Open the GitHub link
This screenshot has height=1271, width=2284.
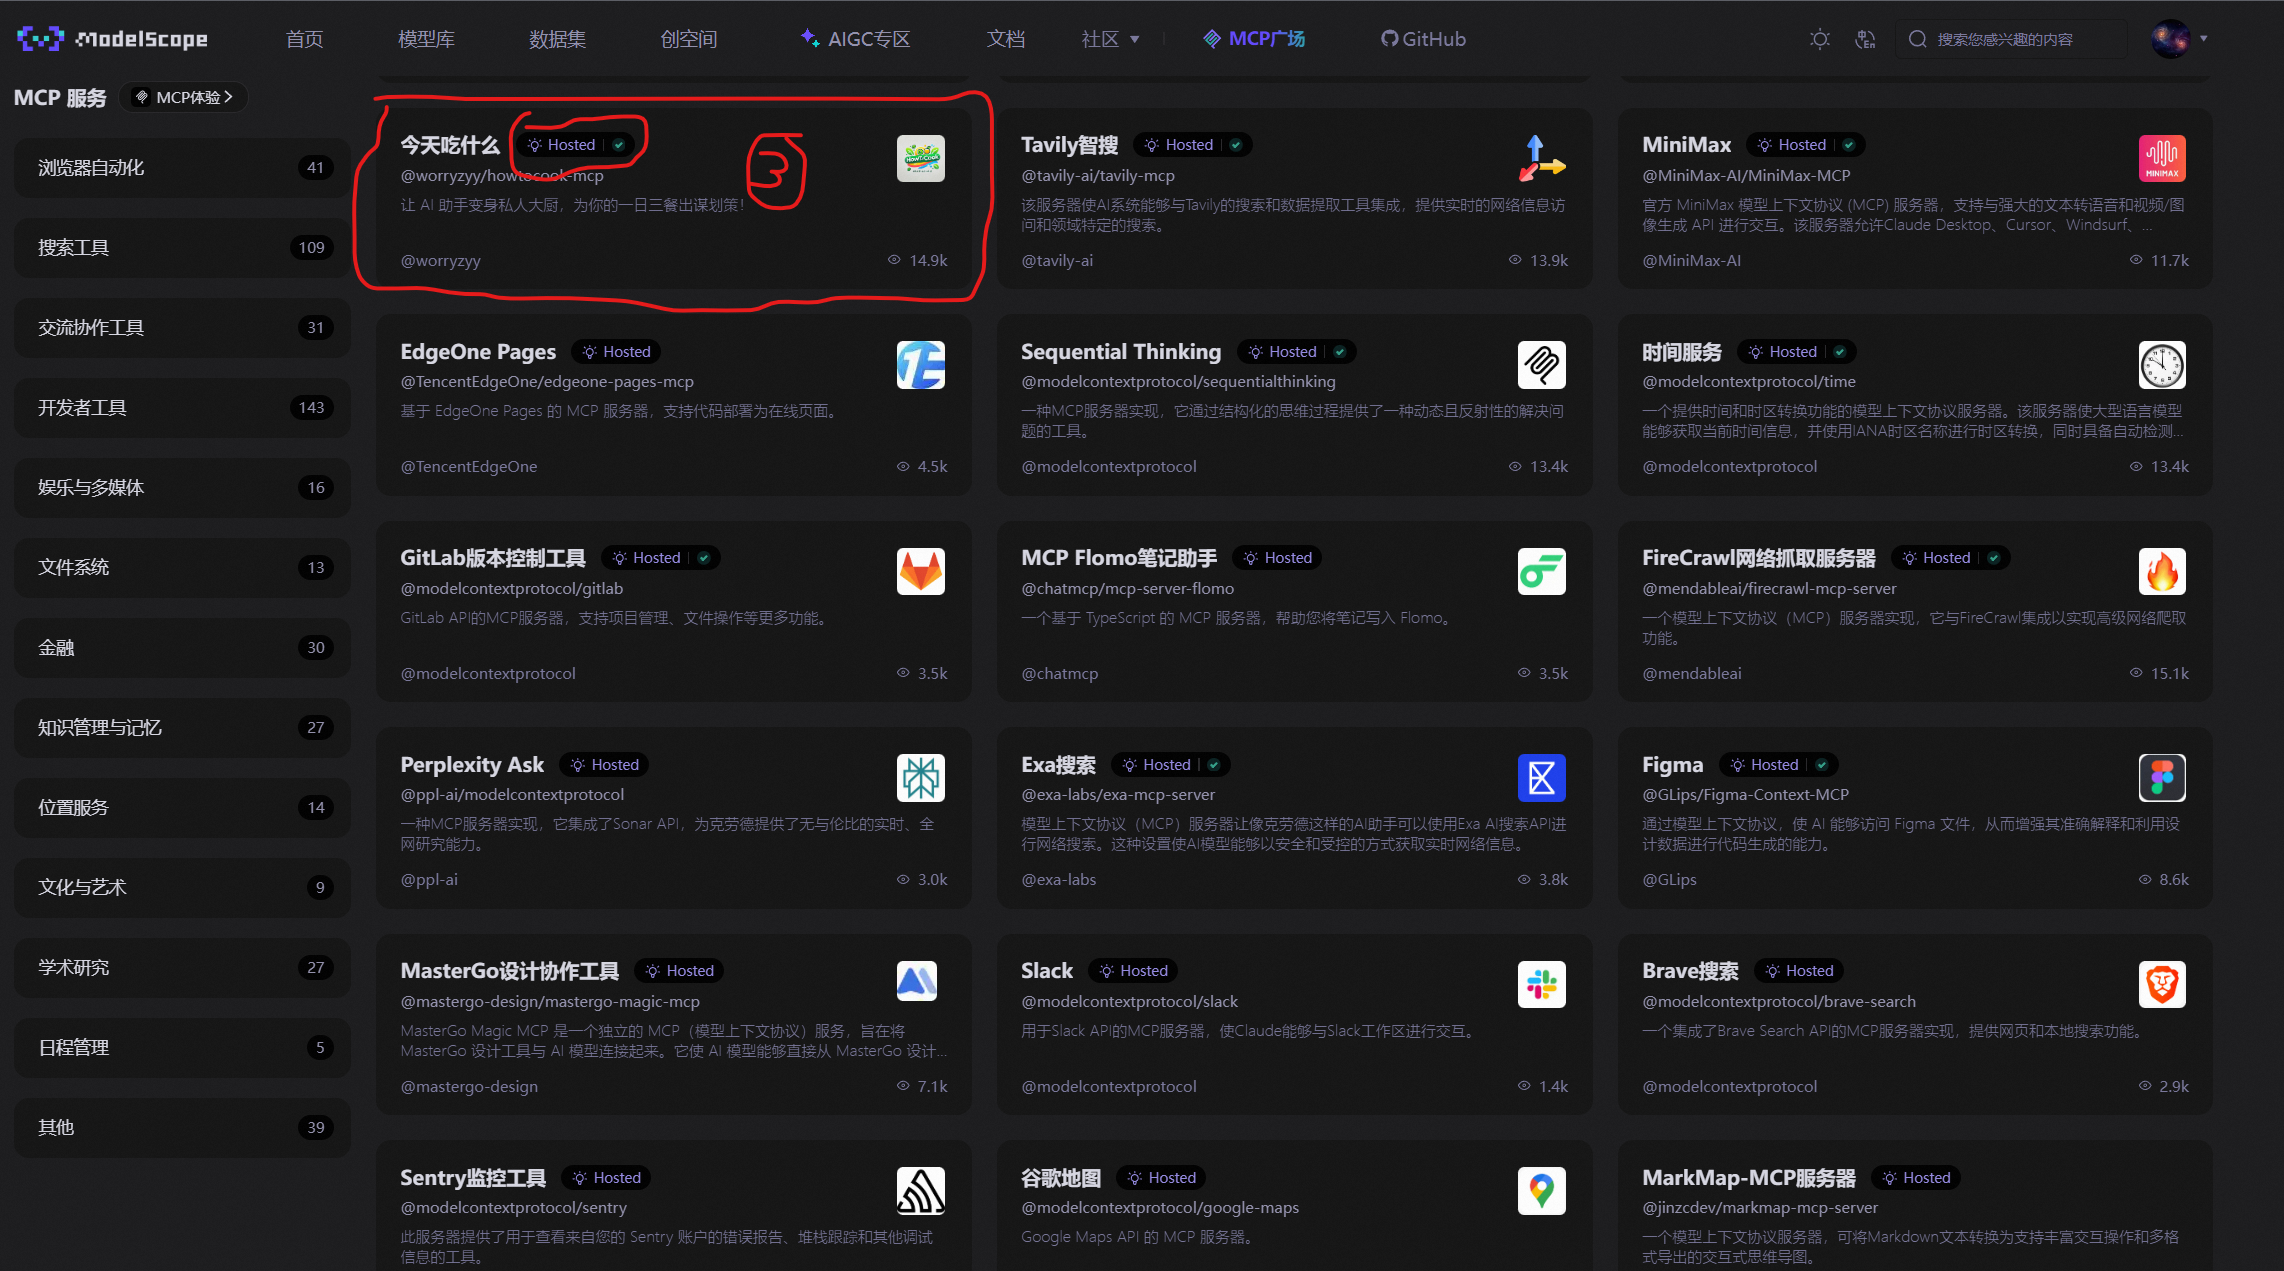click(x=1423, y=39)
